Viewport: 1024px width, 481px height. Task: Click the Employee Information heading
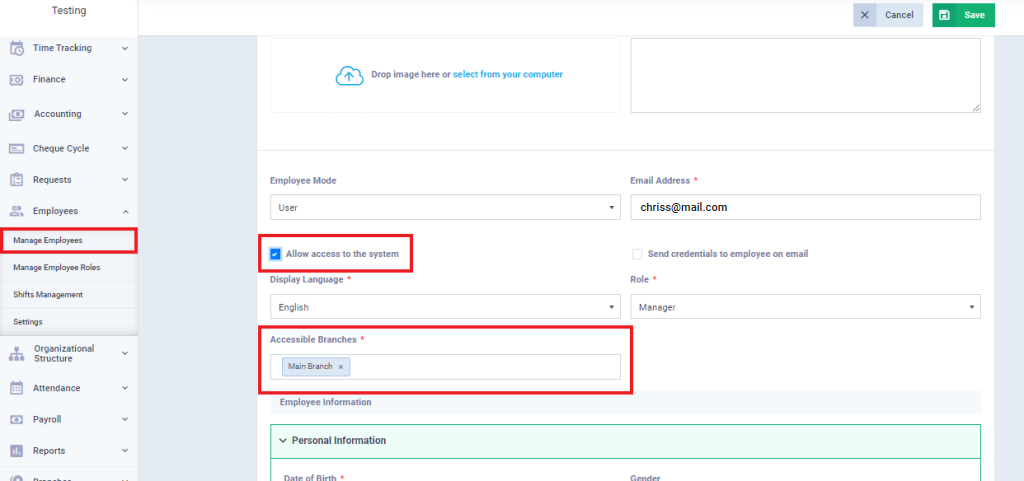326,403
